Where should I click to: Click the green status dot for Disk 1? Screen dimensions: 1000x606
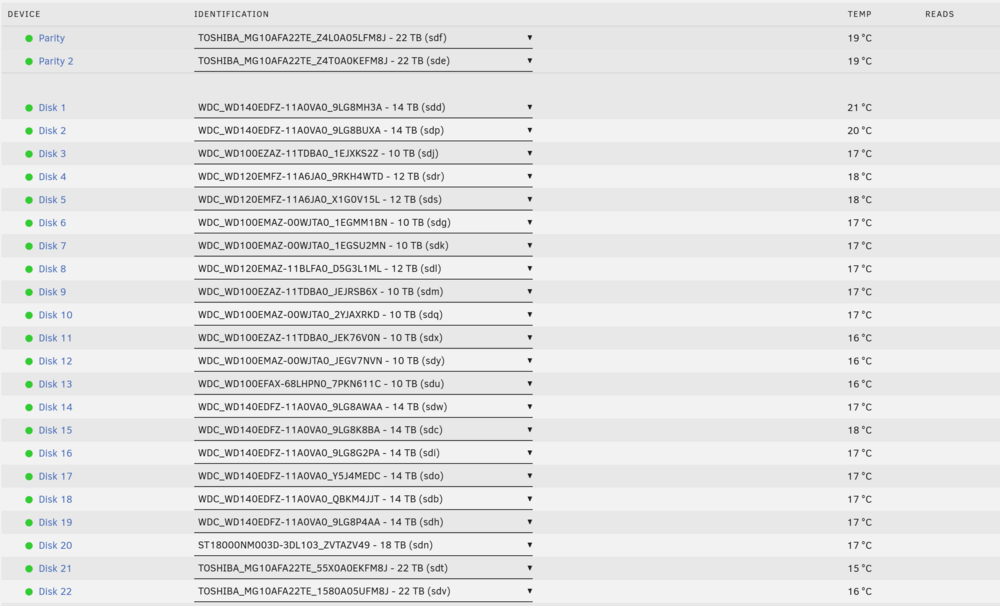click(29, 108)
